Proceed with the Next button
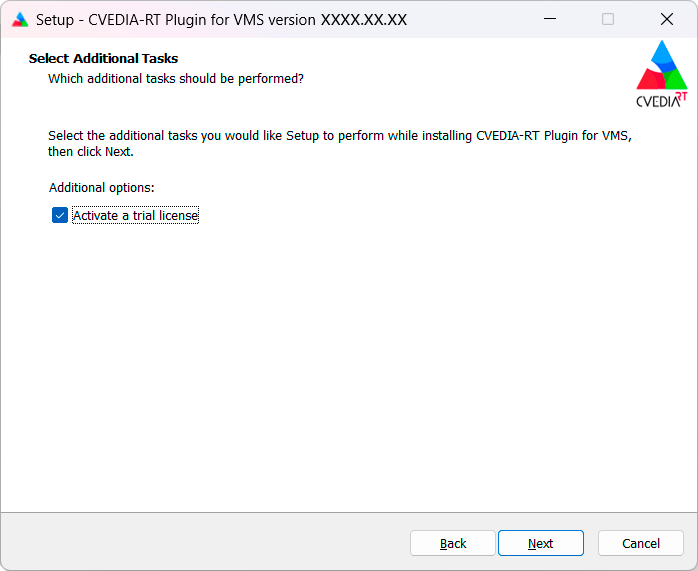The height and width of the screenshot is (571, 698). pos(540,543)
